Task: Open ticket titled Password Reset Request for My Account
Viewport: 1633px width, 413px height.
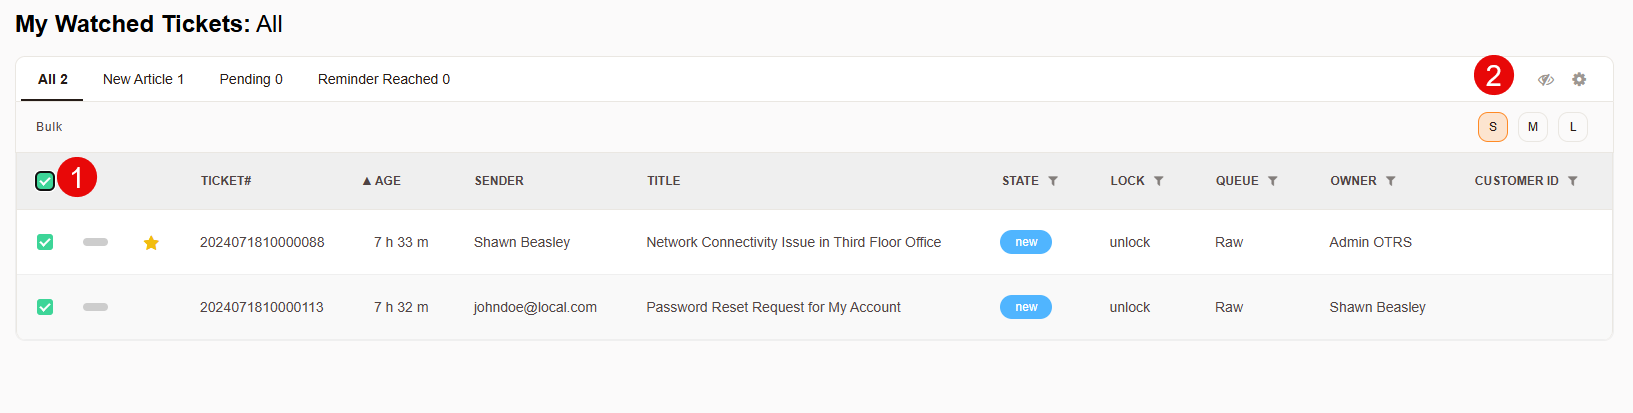Action: click(x=773, y=307)
